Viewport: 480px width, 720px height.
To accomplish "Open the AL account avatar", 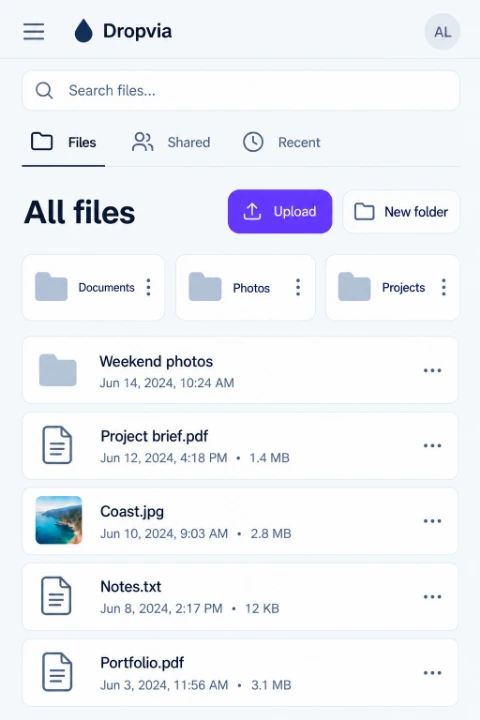I will point(442,32).
